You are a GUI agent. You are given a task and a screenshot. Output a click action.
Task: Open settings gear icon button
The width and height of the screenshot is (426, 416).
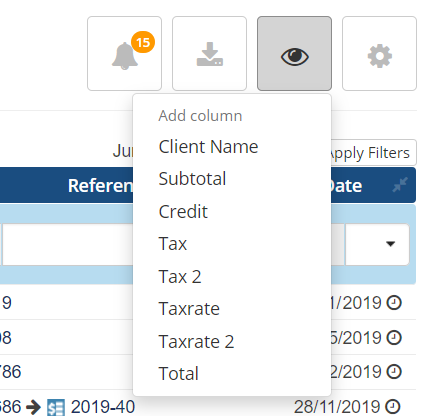[379, 53]
